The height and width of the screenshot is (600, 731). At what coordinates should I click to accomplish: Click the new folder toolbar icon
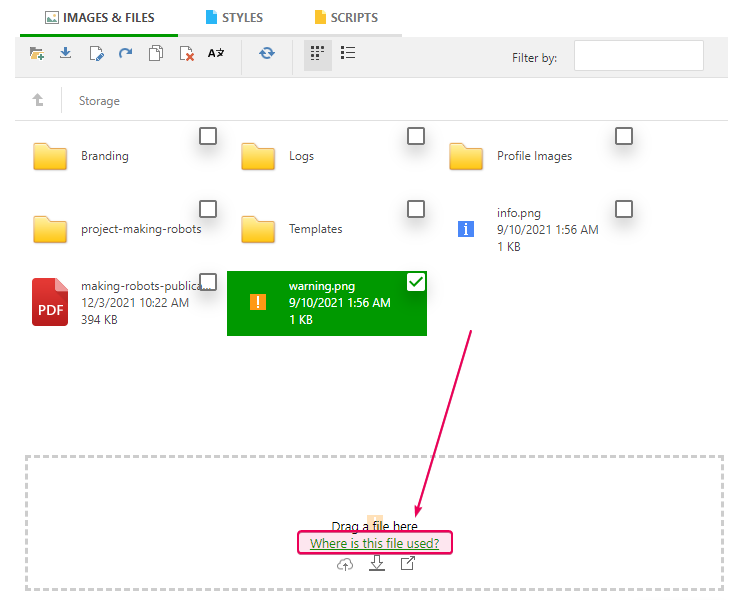click(37, 54)
